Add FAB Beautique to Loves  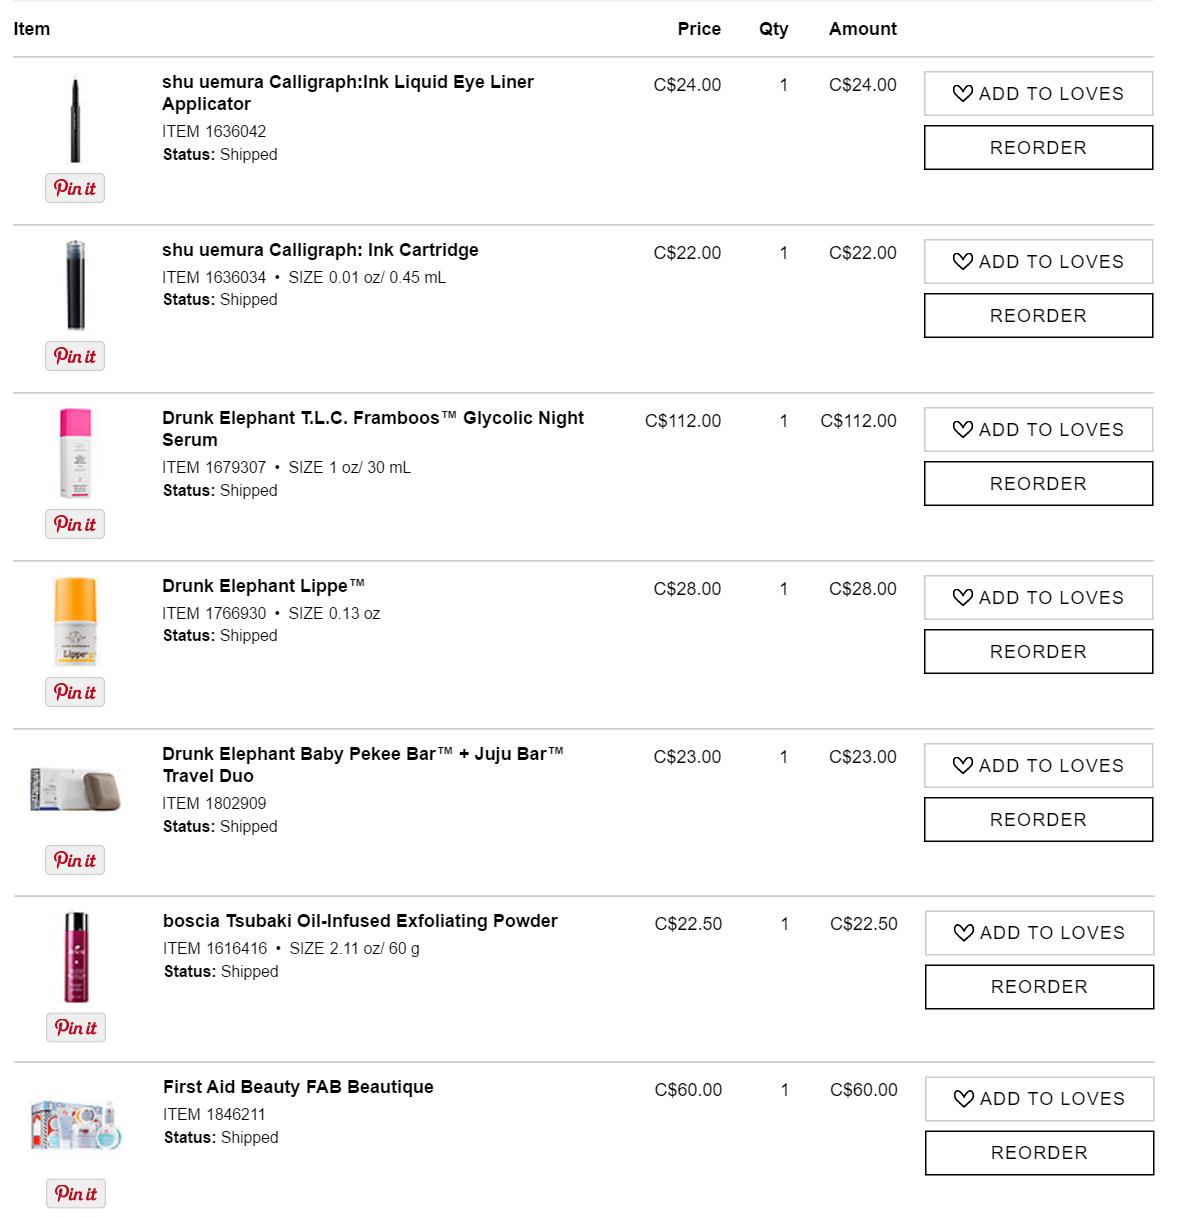point(1039,1099)
